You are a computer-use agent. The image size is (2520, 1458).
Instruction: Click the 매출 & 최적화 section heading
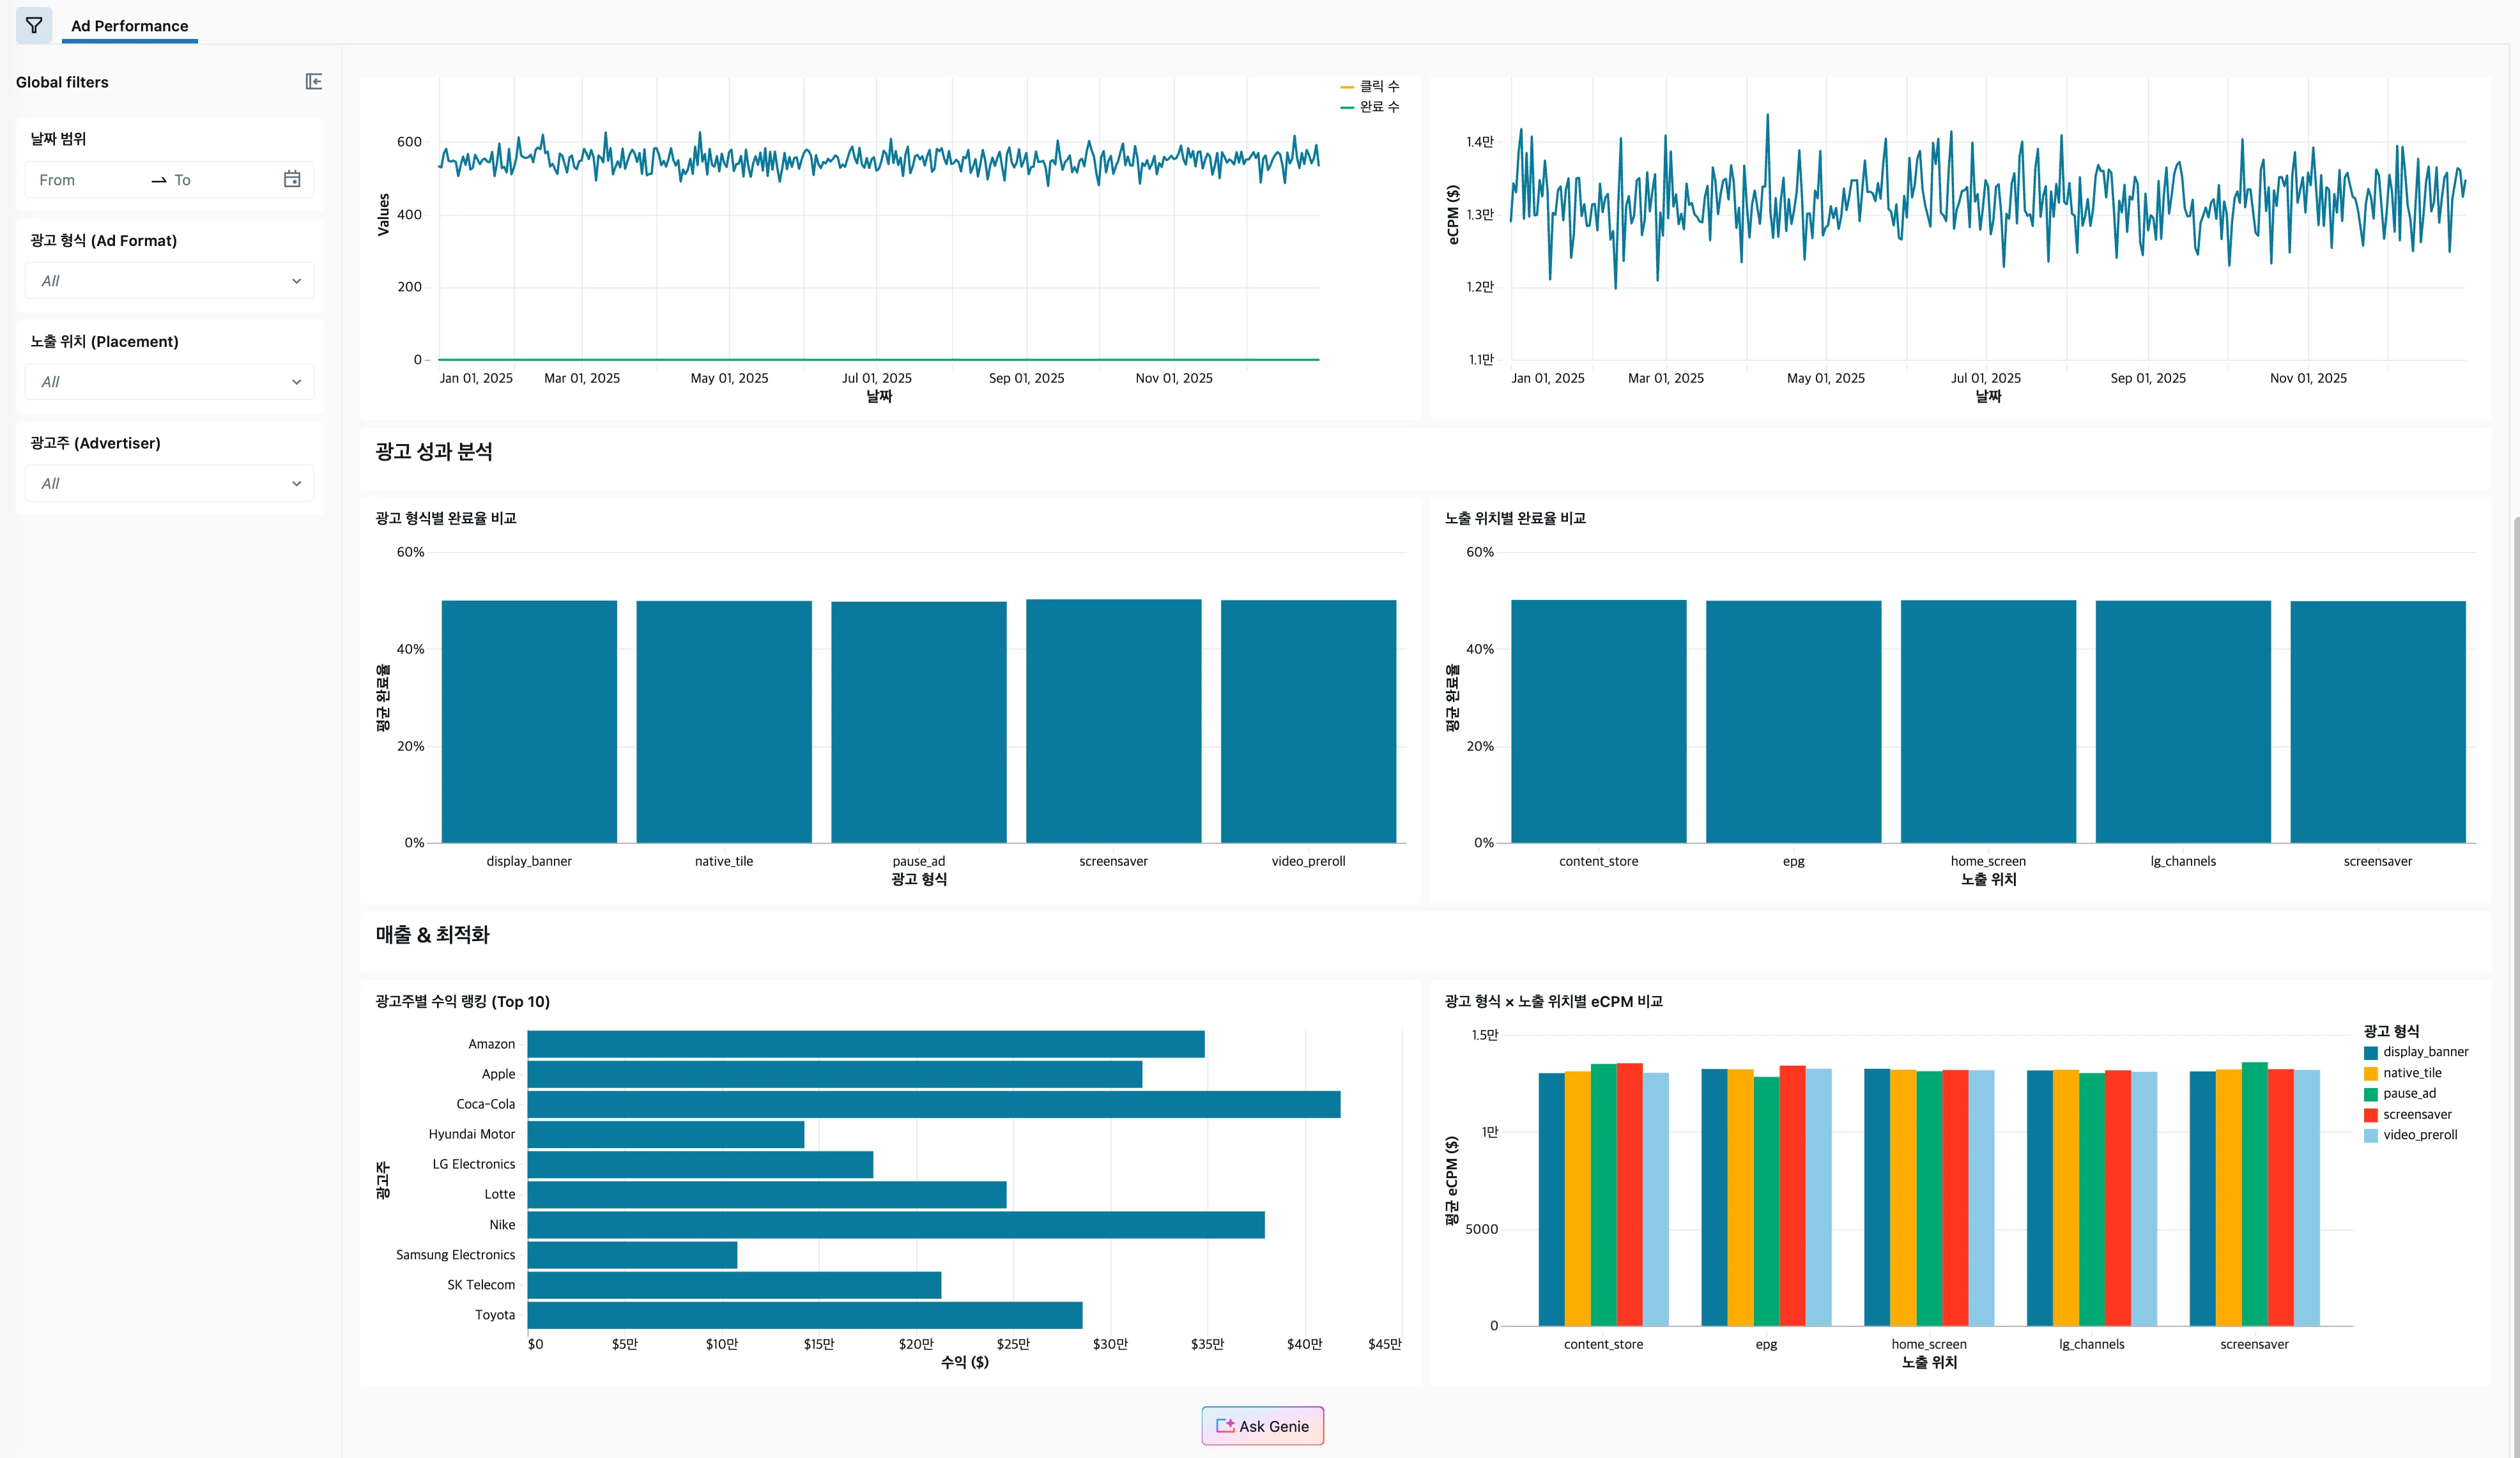tap(433, 935)
